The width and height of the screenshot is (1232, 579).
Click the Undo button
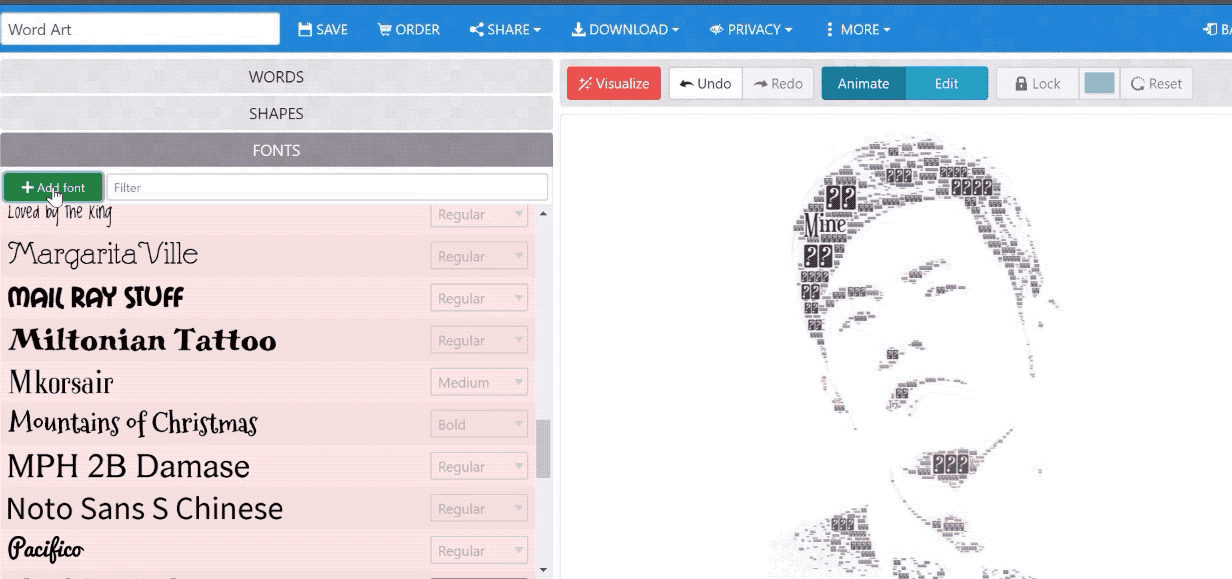click(x=705, y=83)
